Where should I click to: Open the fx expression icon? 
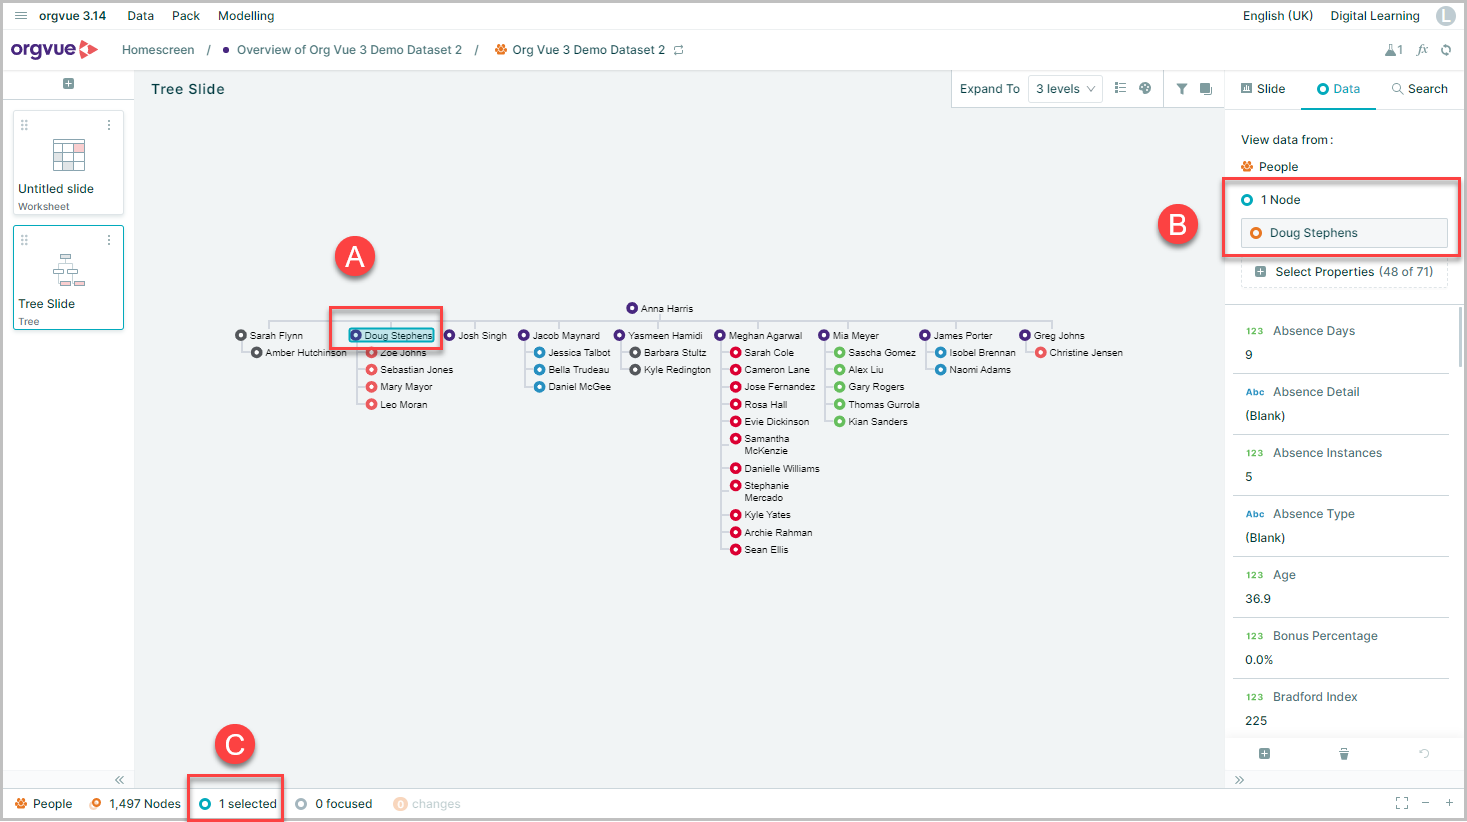(x=1422, y=50)
